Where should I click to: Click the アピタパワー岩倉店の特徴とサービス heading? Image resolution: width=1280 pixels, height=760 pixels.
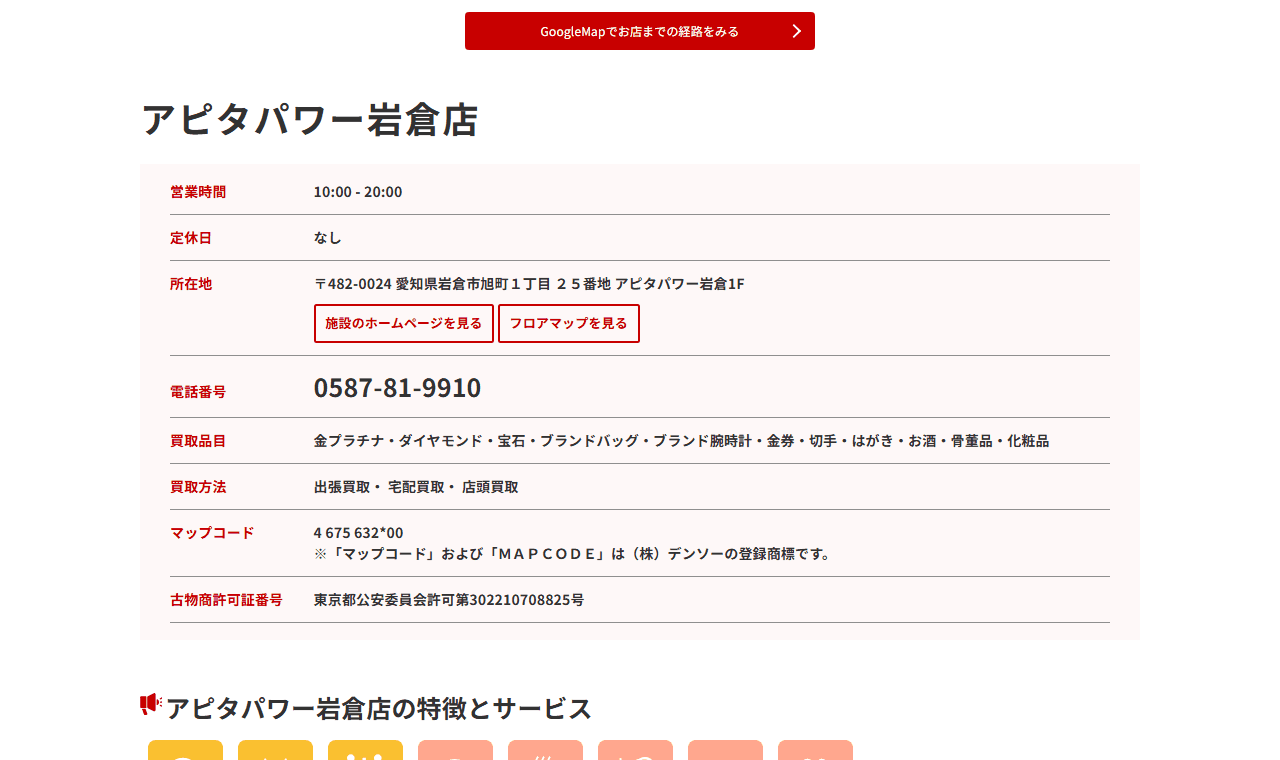(379, 708)
